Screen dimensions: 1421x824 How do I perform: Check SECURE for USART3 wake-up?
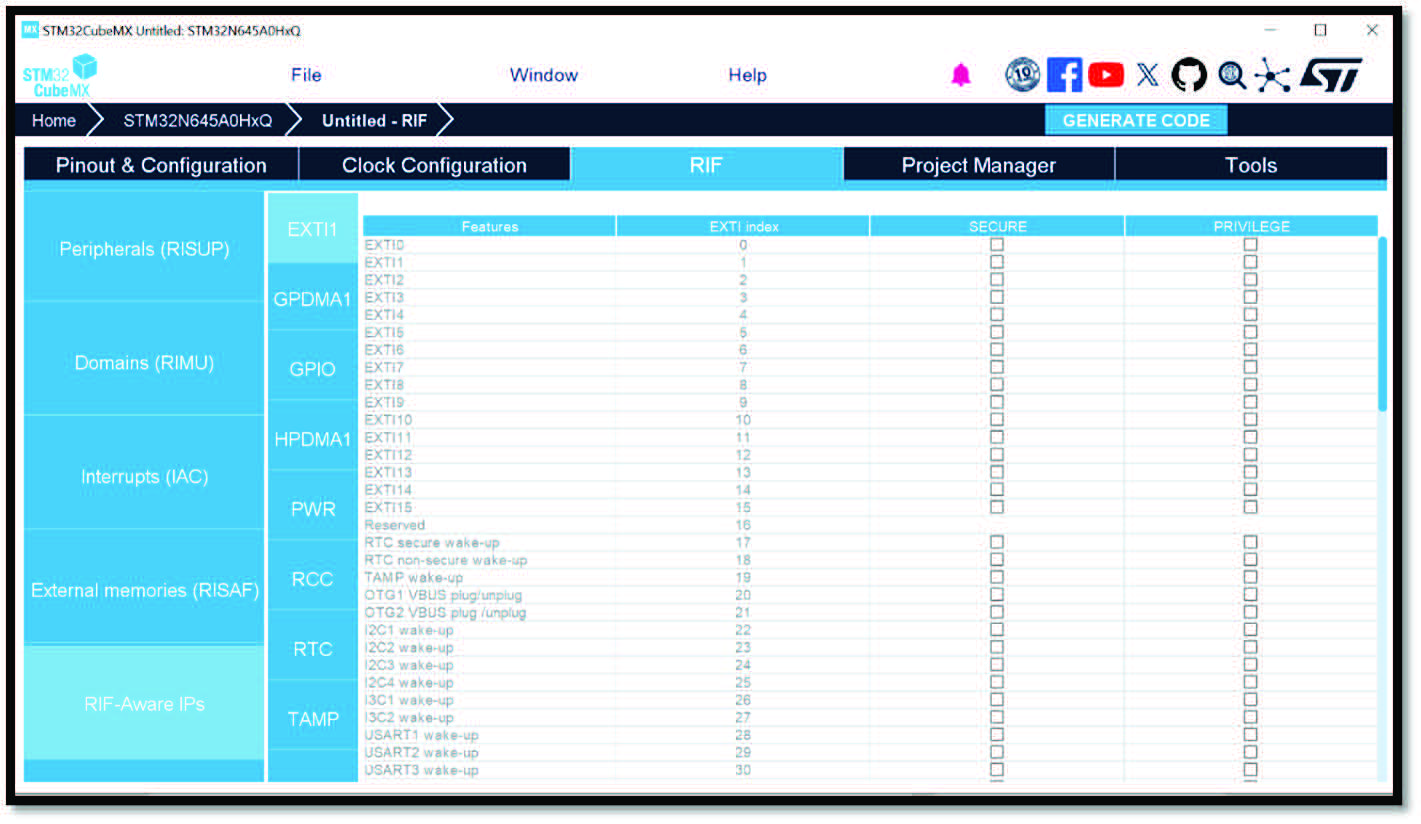pos(997,770)
